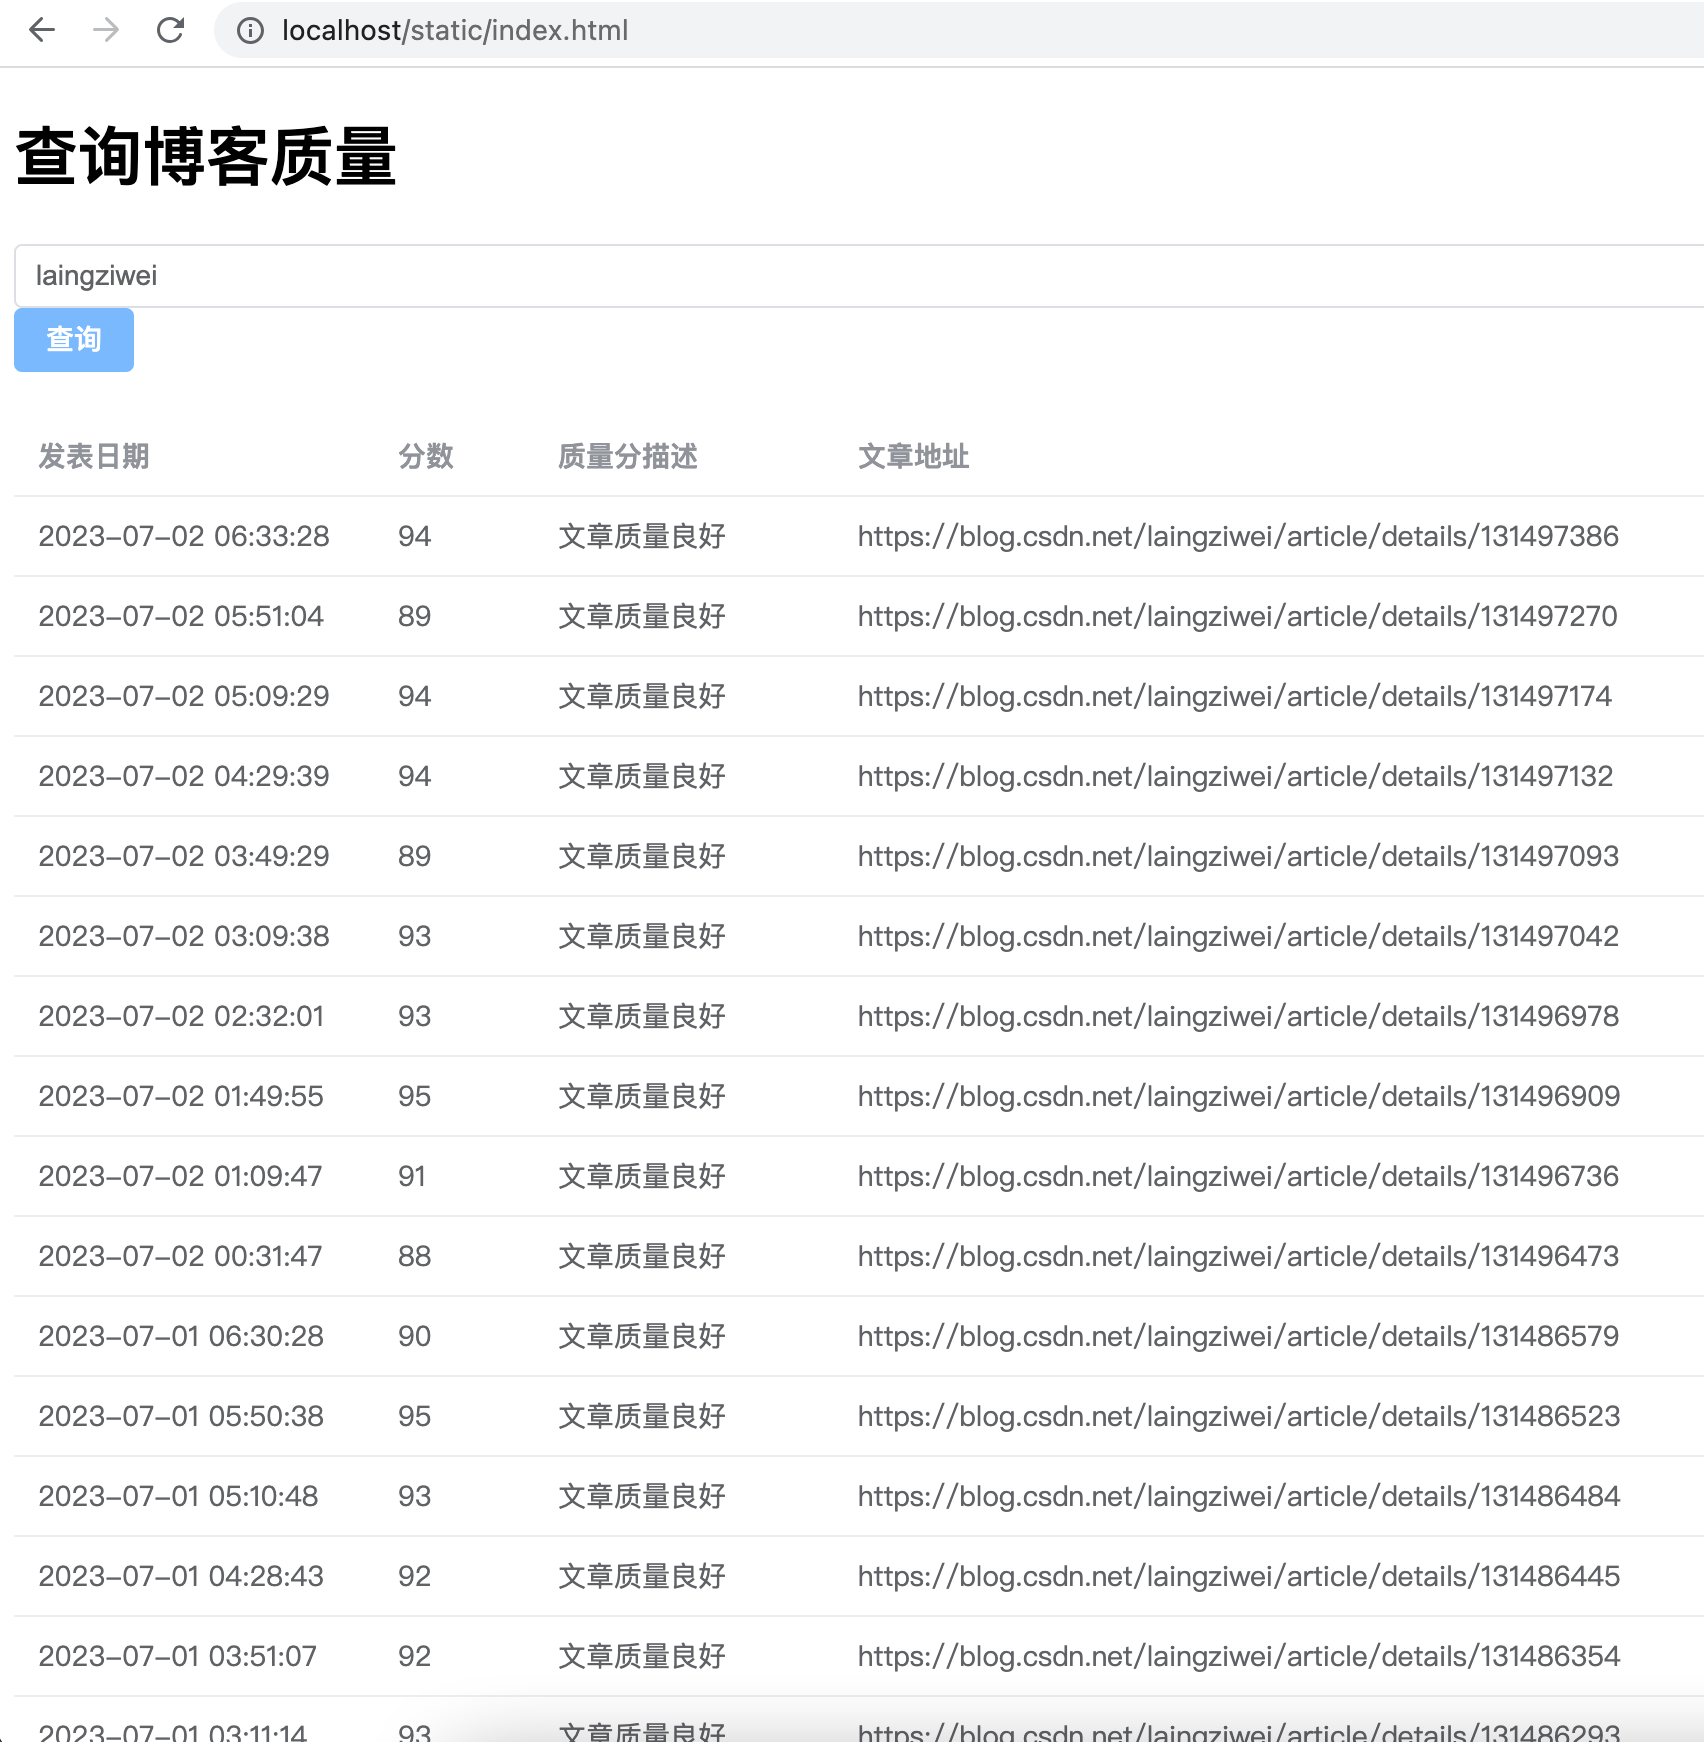This screenshot has width=1704, height=1742.
Task: Select article URL ending 131486484
Action: click(1239, 1497)
